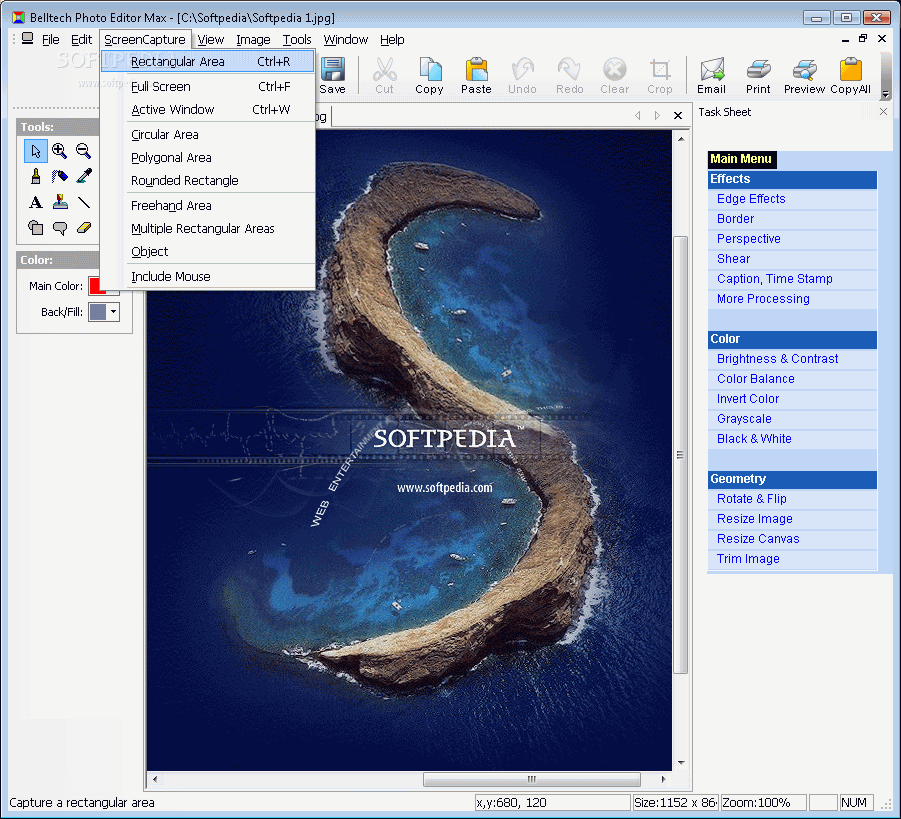The width and height of the screenshot is (901, 819).
Task: Select the shapes tool
Action: tap(36, 228)
